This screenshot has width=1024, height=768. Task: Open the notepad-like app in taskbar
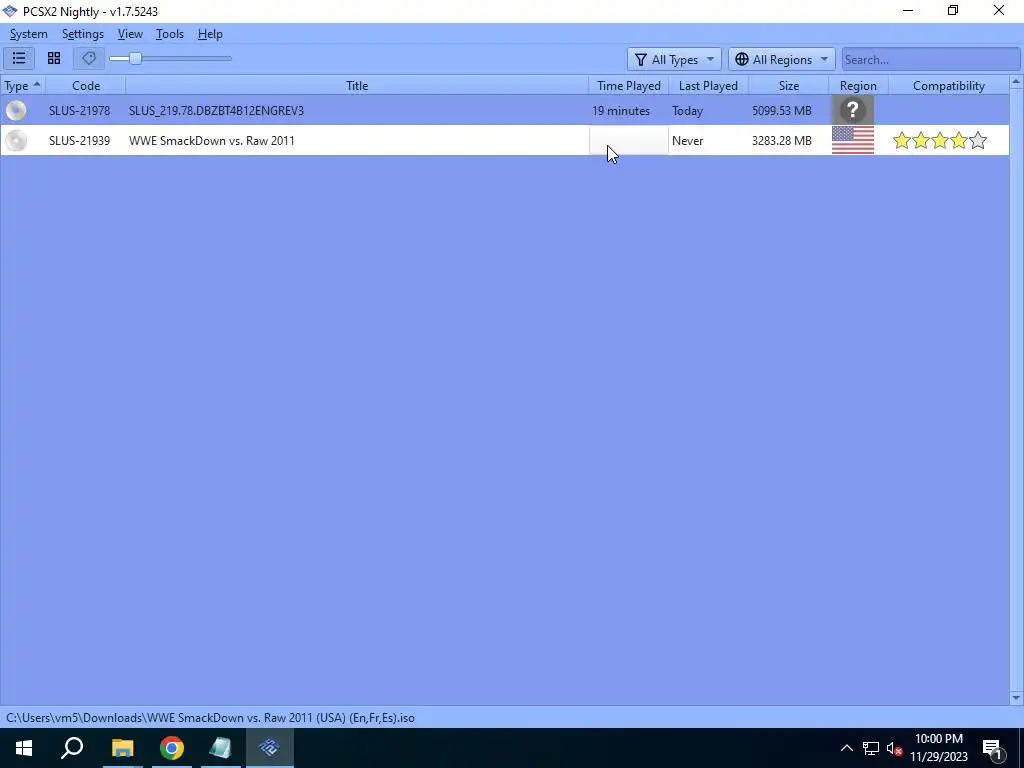(x=221, y=748)
